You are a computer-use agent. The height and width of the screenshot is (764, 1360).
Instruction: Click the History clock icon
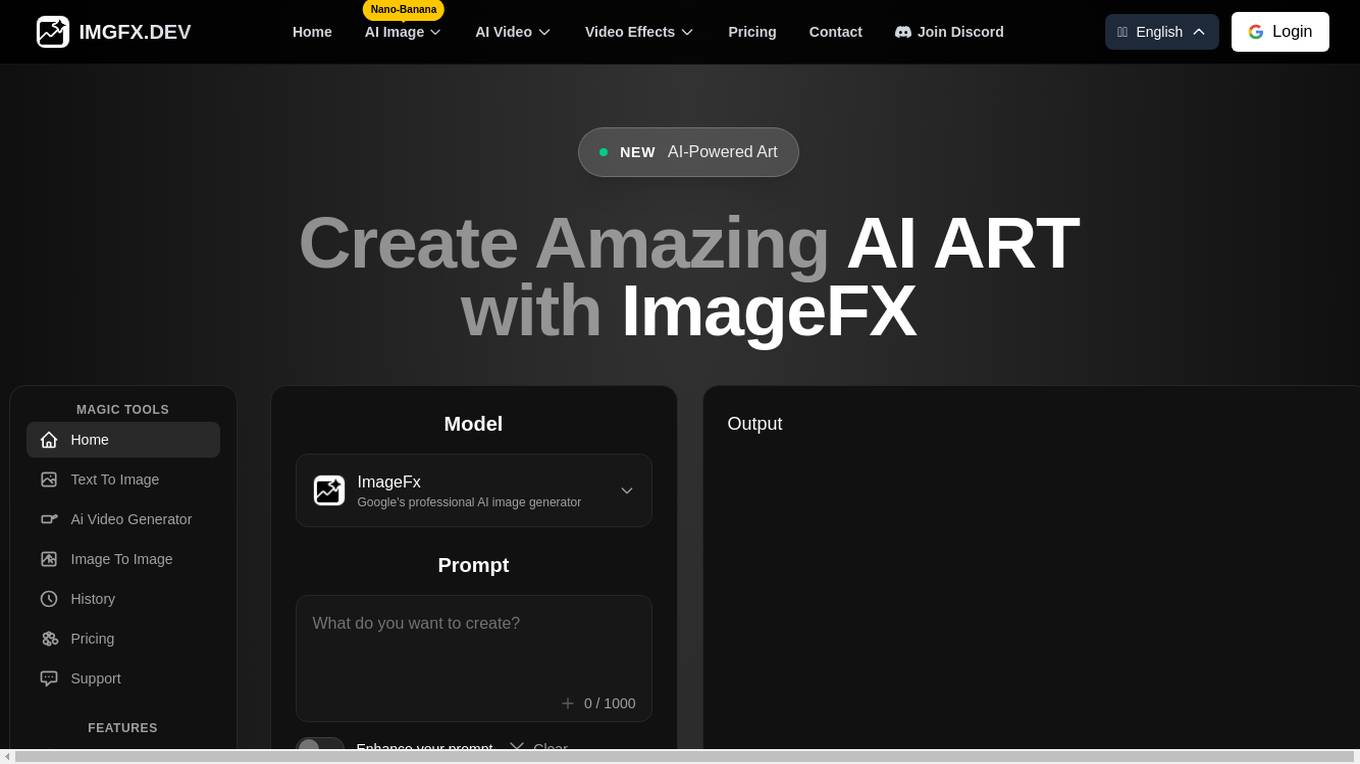point(49,599)
